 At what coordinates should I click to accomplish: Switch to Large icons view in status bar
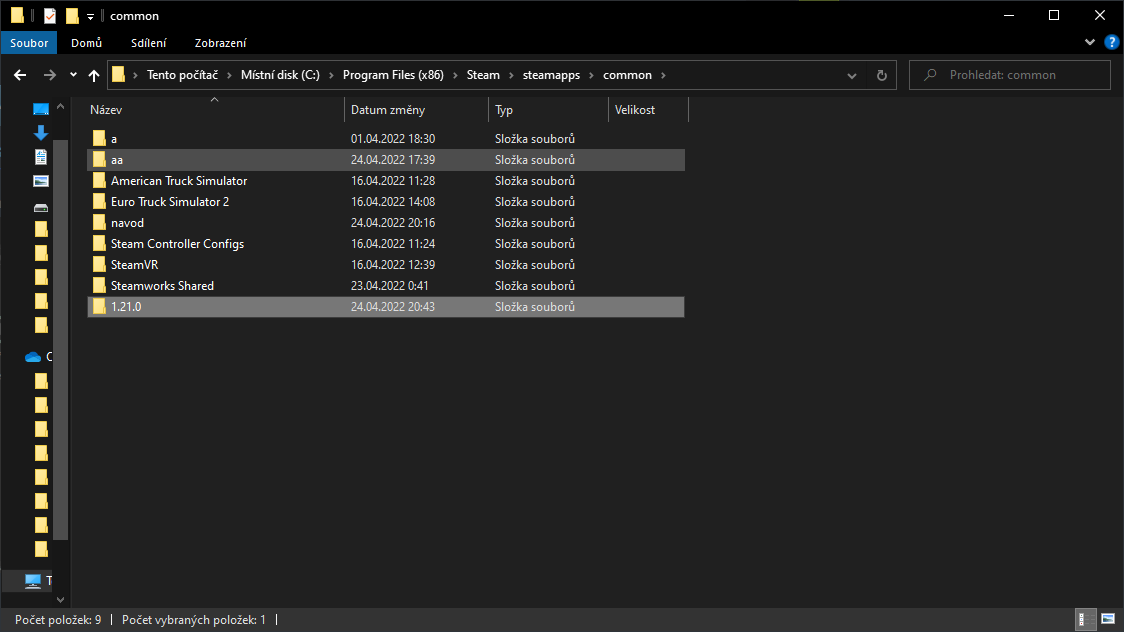[x=1108, y=619]
